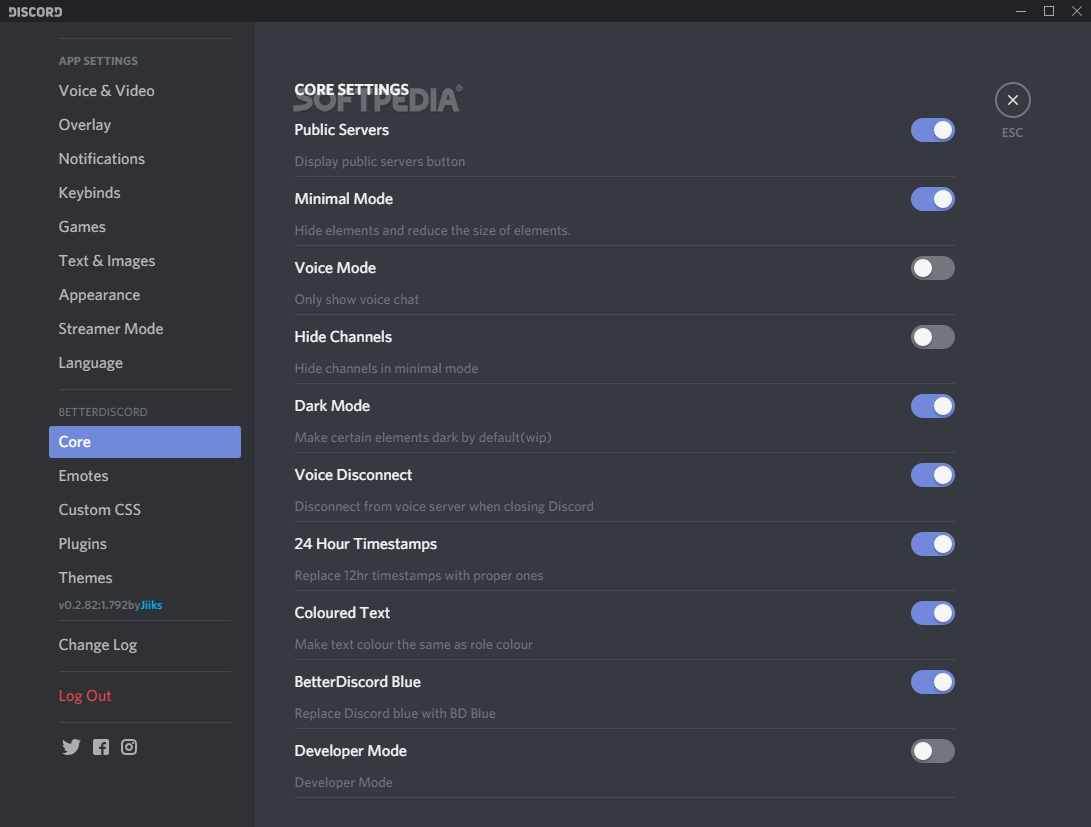This screenshot has height=827, width=1091.
Task: Click the 'Hide channels in minimal mode' text
Action: pyautogui.click(x=386, y=369)
